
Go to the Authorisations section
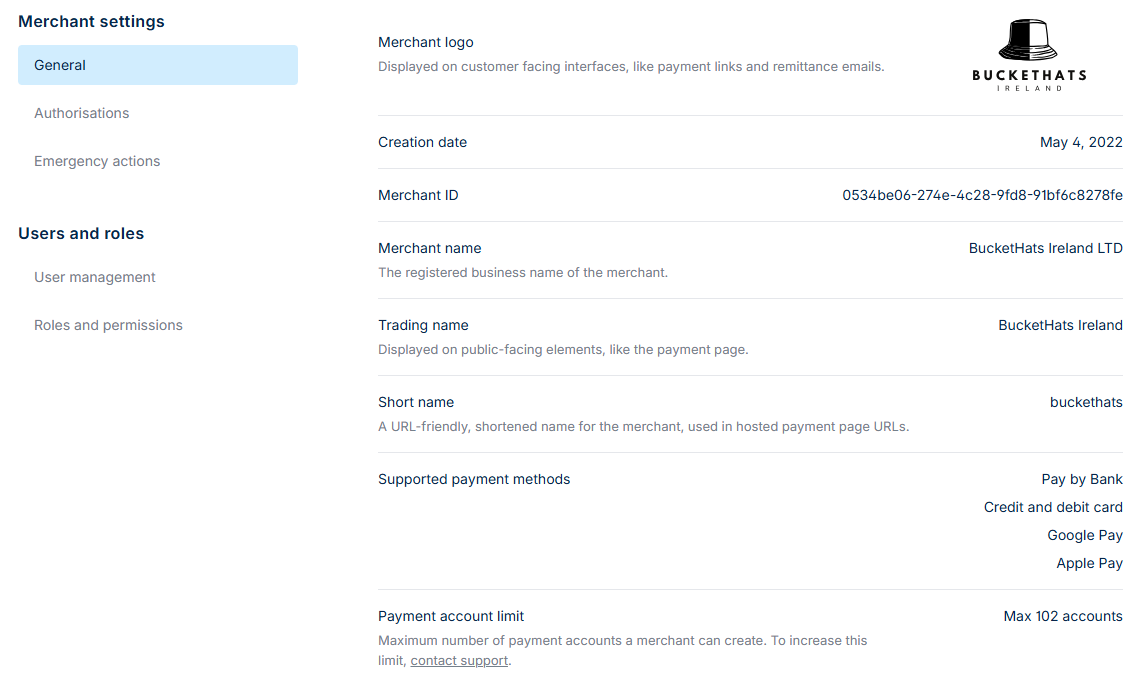point(82,113)
